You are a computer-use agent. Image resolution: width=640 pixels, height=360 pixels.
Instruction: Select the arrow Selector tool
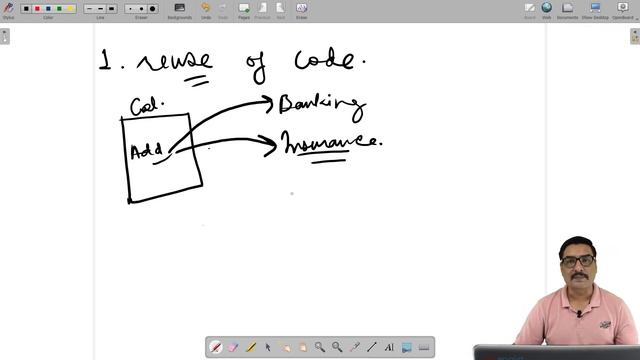268,347
